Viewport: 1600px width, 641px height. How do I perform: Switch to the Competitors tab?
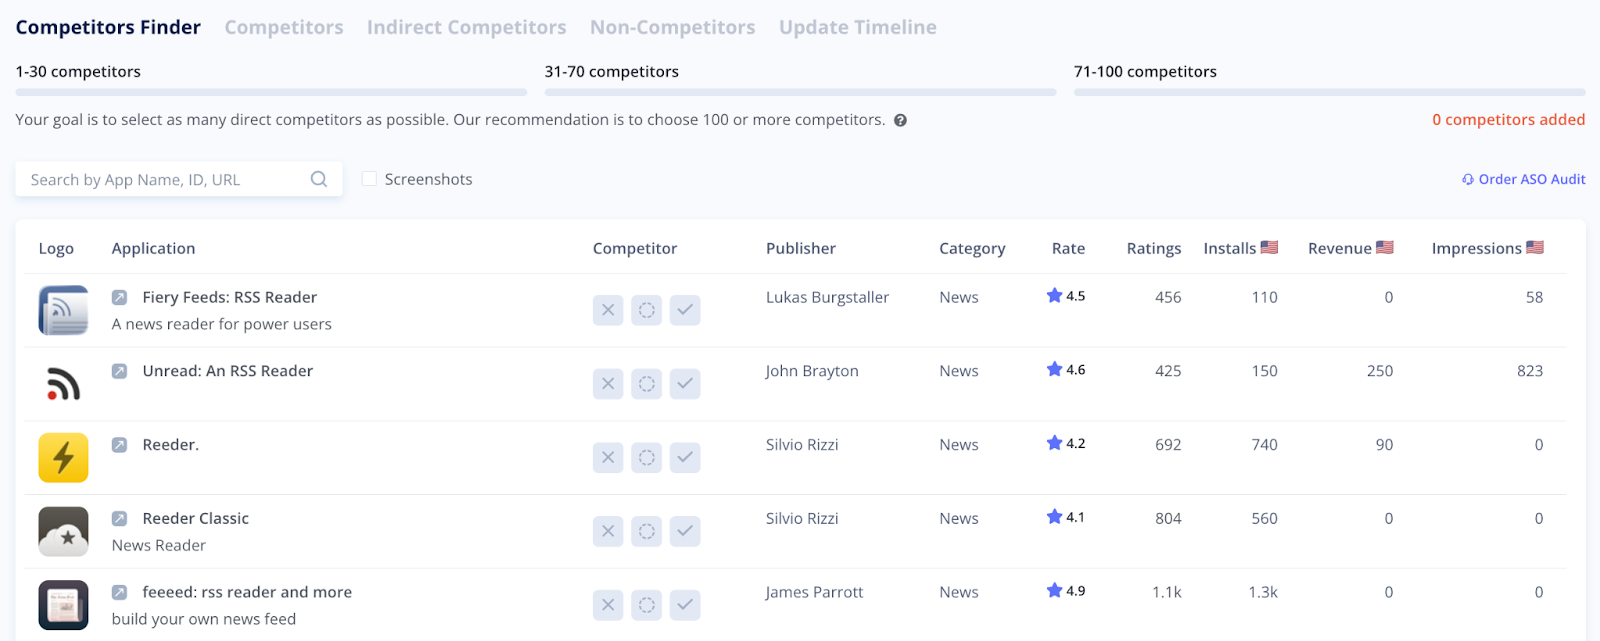[284, 27]
